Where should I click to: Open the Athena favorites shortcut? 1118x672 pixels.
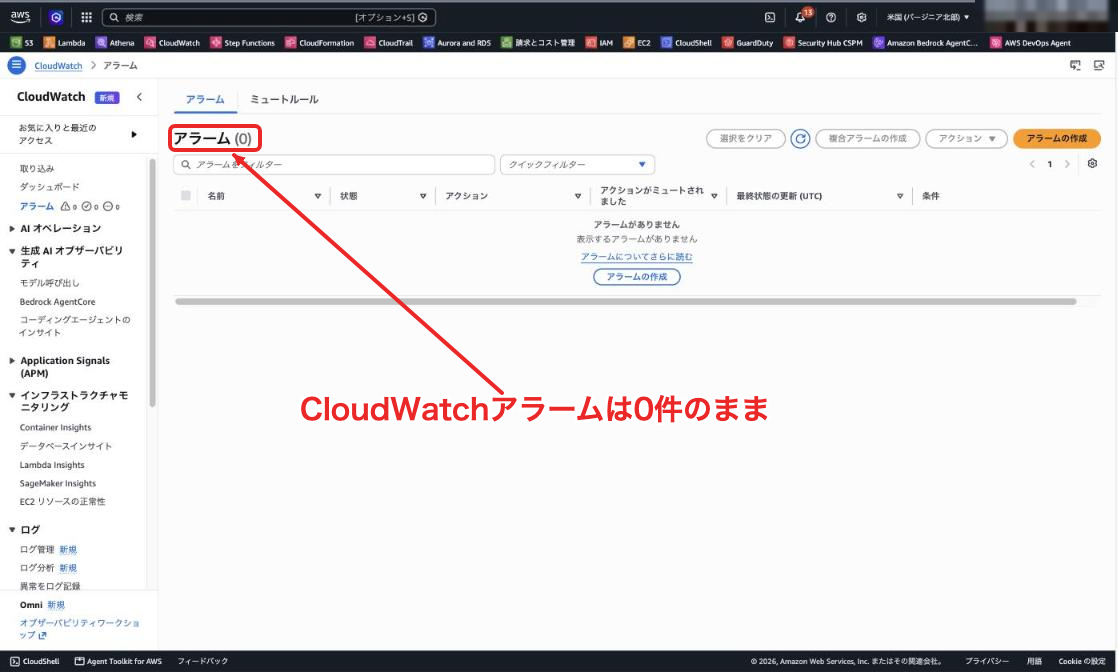115,43
